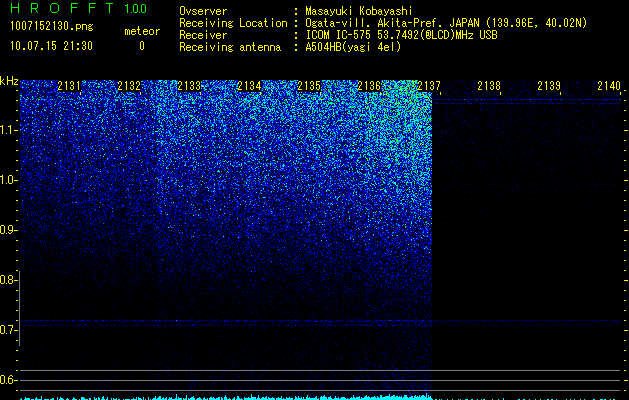Click the Receiving antenna label
The image size is (629, 400).
(x=230, y=47)
